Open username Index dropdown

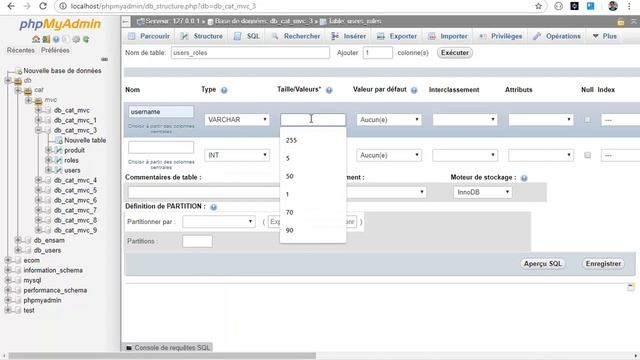[x=620, y=120]
